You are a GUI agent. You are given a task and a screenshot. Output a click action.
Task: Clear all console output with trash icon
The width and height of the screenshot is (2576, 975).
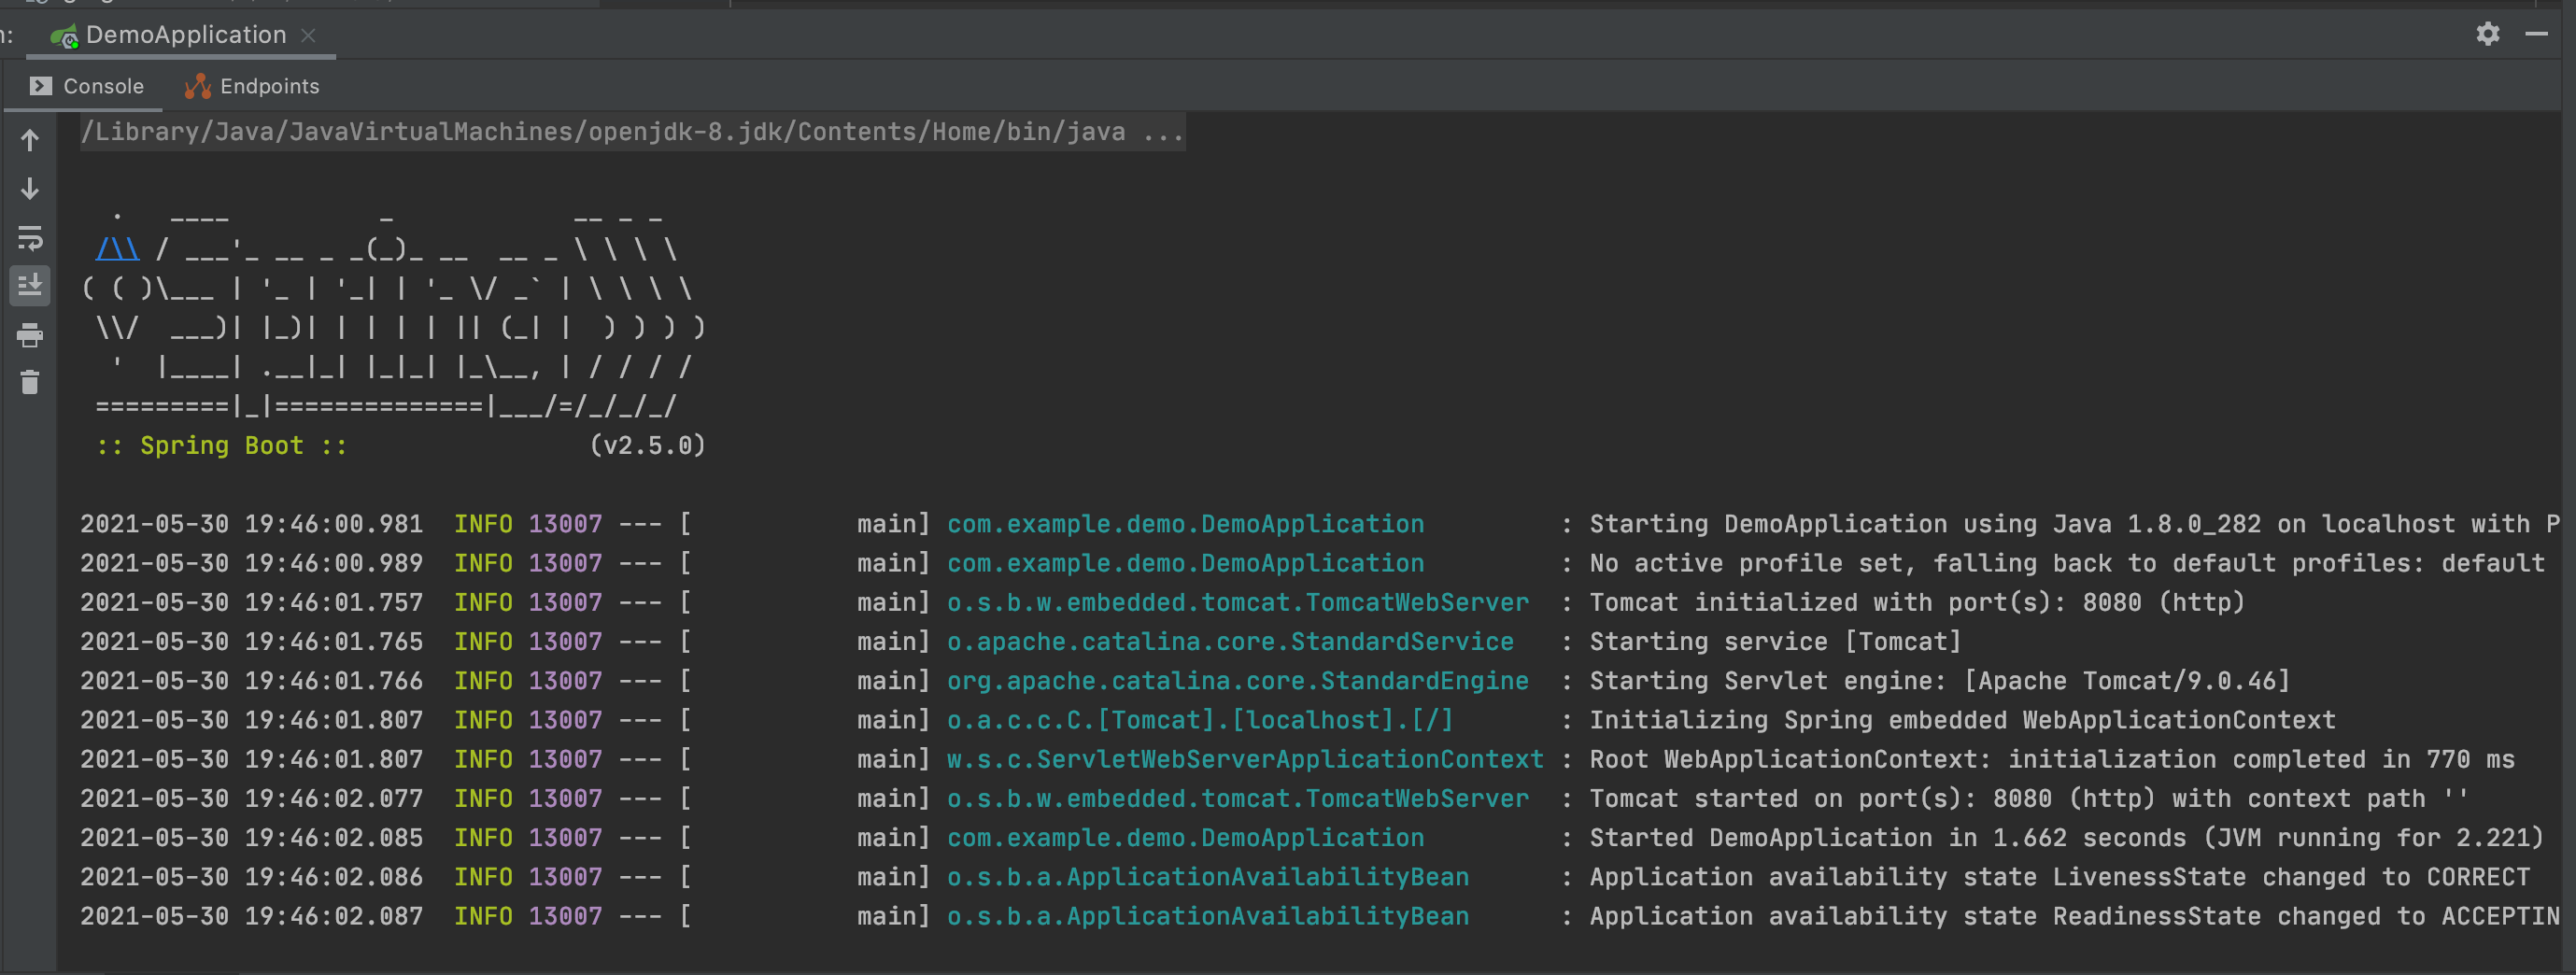point(30,382)
